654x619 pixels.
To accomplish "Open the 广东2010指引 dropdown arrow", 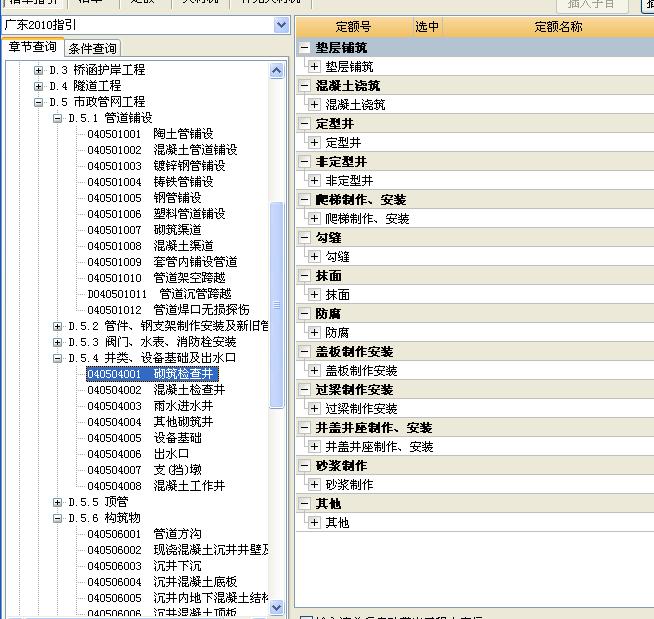I will click(282, 25).
